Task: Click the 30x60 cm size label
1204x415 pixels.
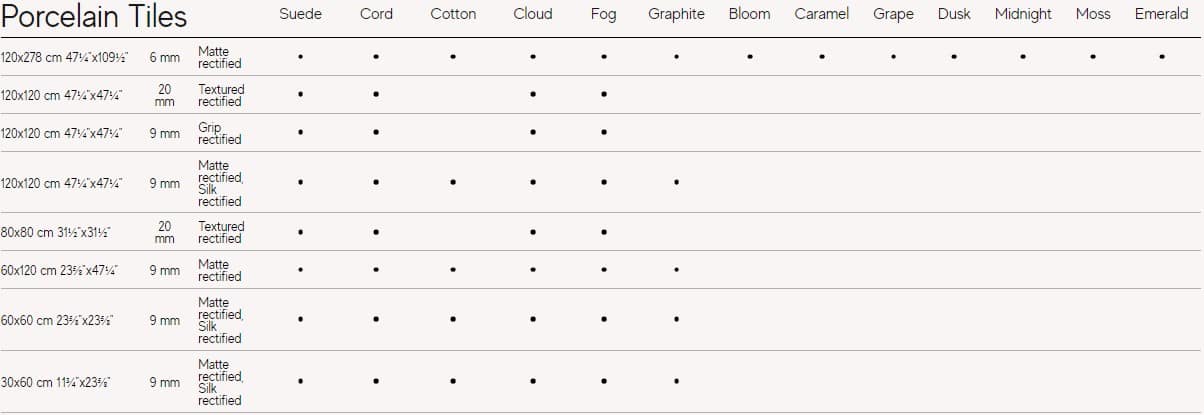Action: pyautogui.click(x=55, y=382)
